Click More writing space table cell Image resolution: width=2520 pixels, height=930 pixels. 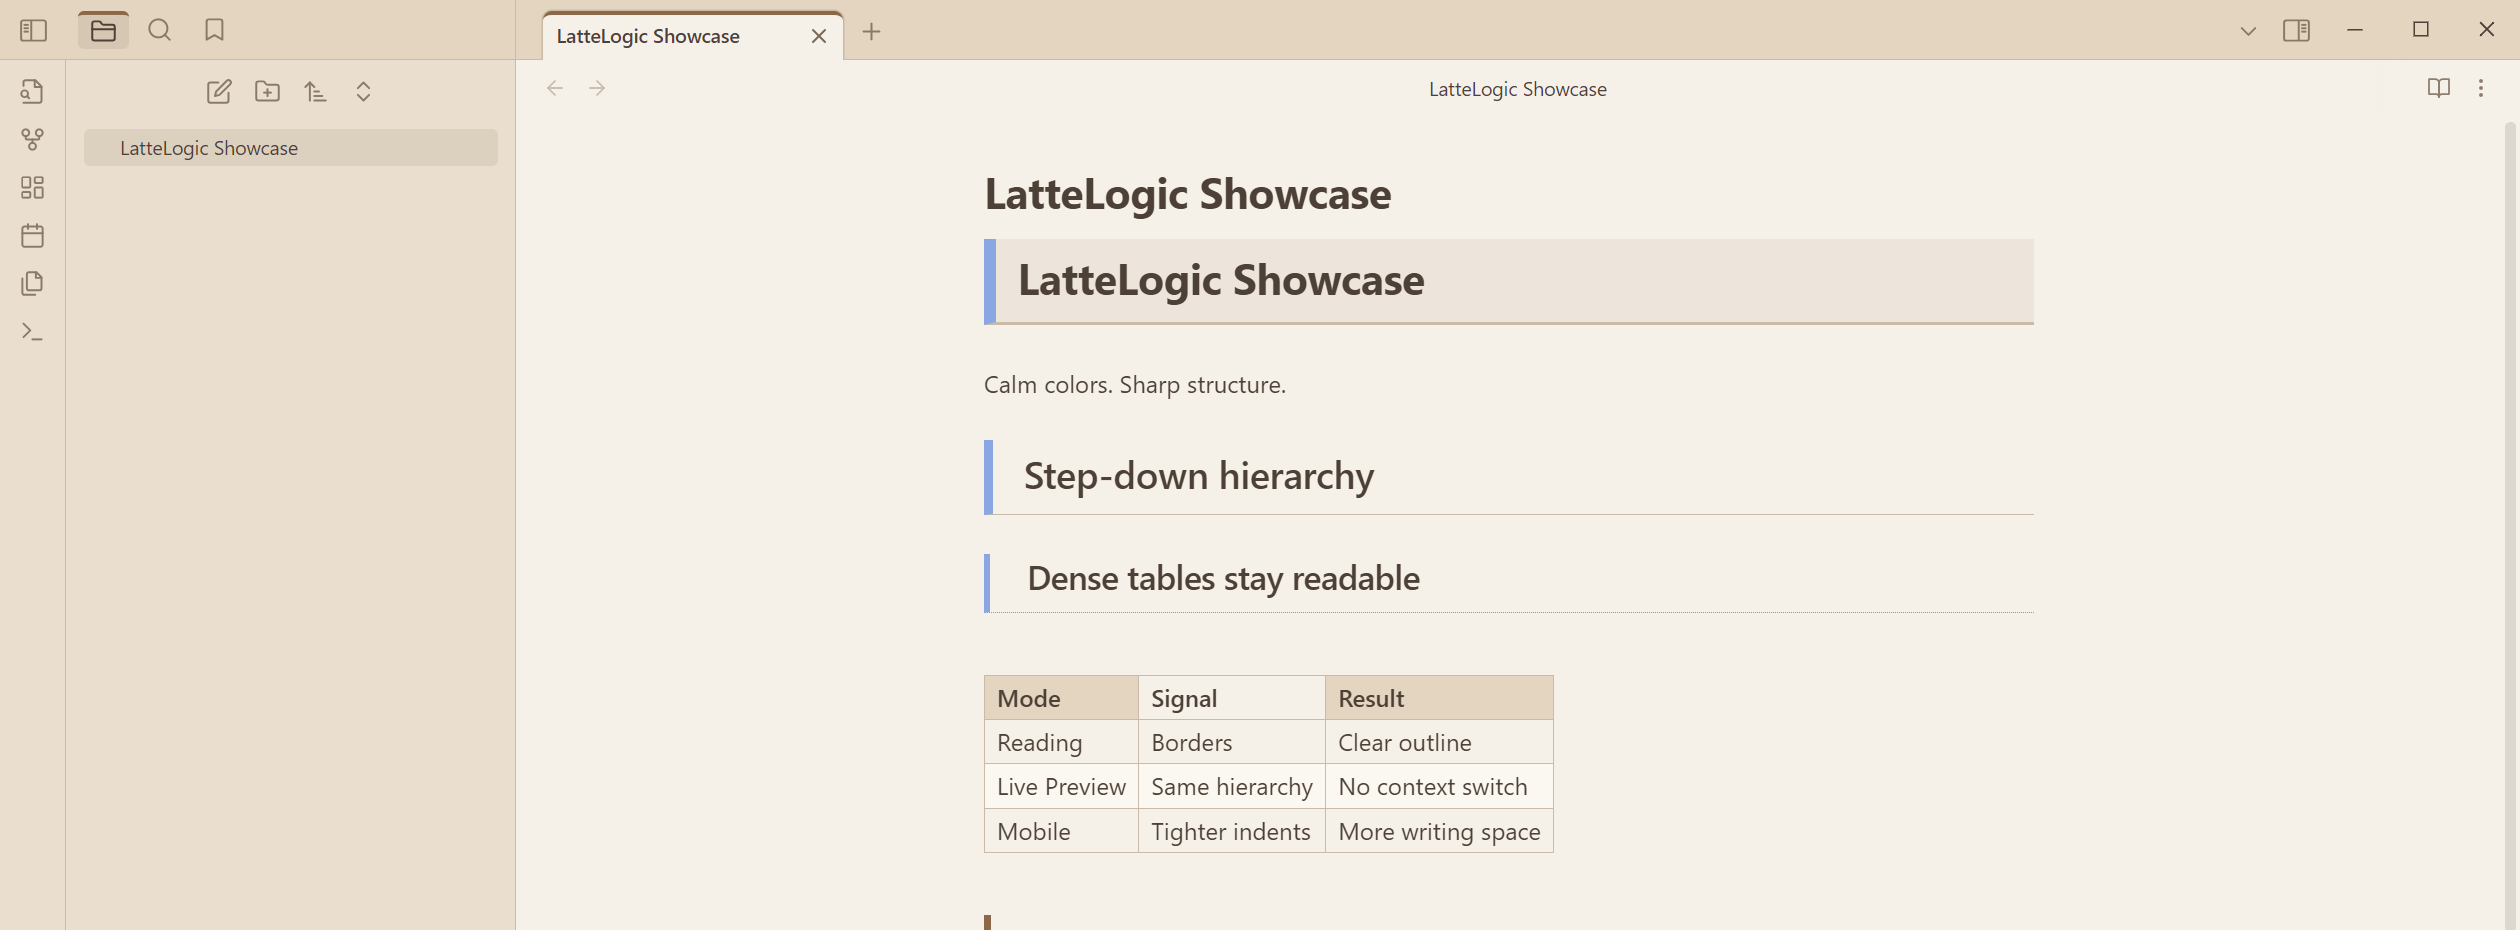click(x=1439, y=832)
